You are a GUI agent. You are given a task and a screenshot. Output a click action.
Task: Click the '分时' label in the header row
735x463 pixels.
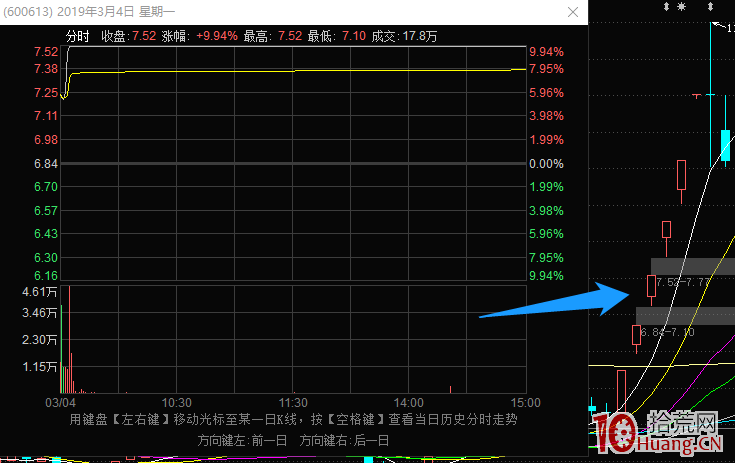point(77,36)
